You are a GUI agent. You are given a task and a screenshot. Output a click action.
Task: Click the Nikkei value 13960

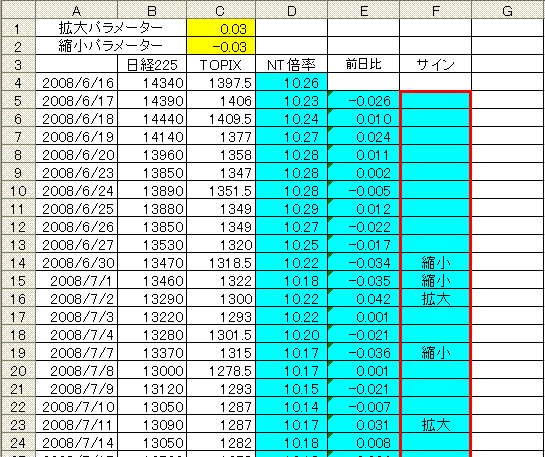[152, 154]
